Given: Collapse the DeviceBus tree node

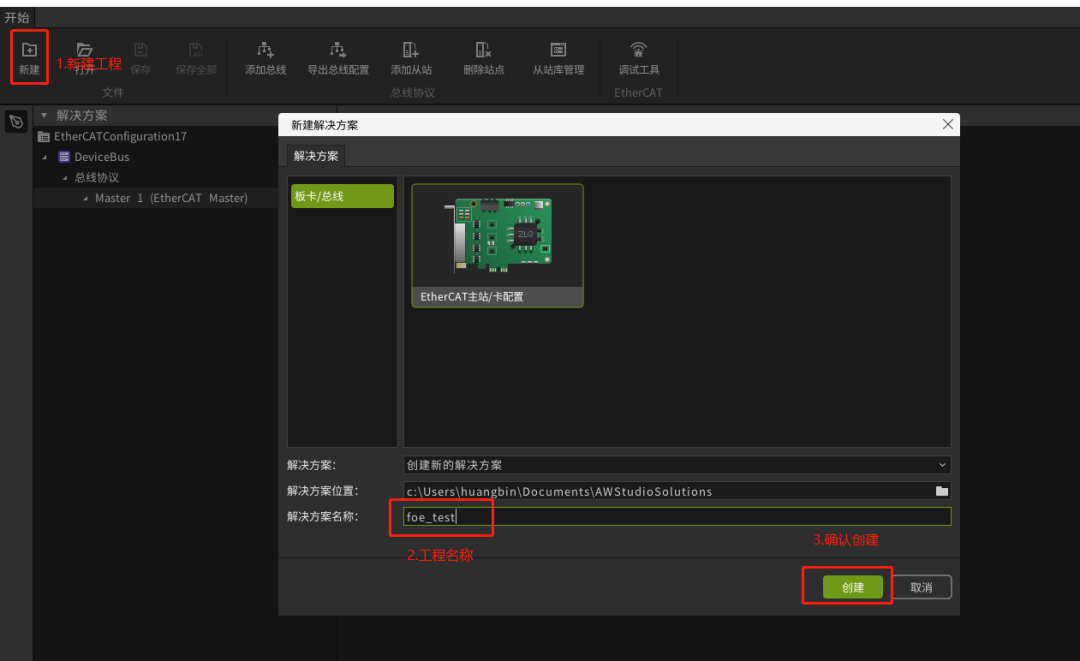Looking at the screenshot, I should tap(45, 157).
